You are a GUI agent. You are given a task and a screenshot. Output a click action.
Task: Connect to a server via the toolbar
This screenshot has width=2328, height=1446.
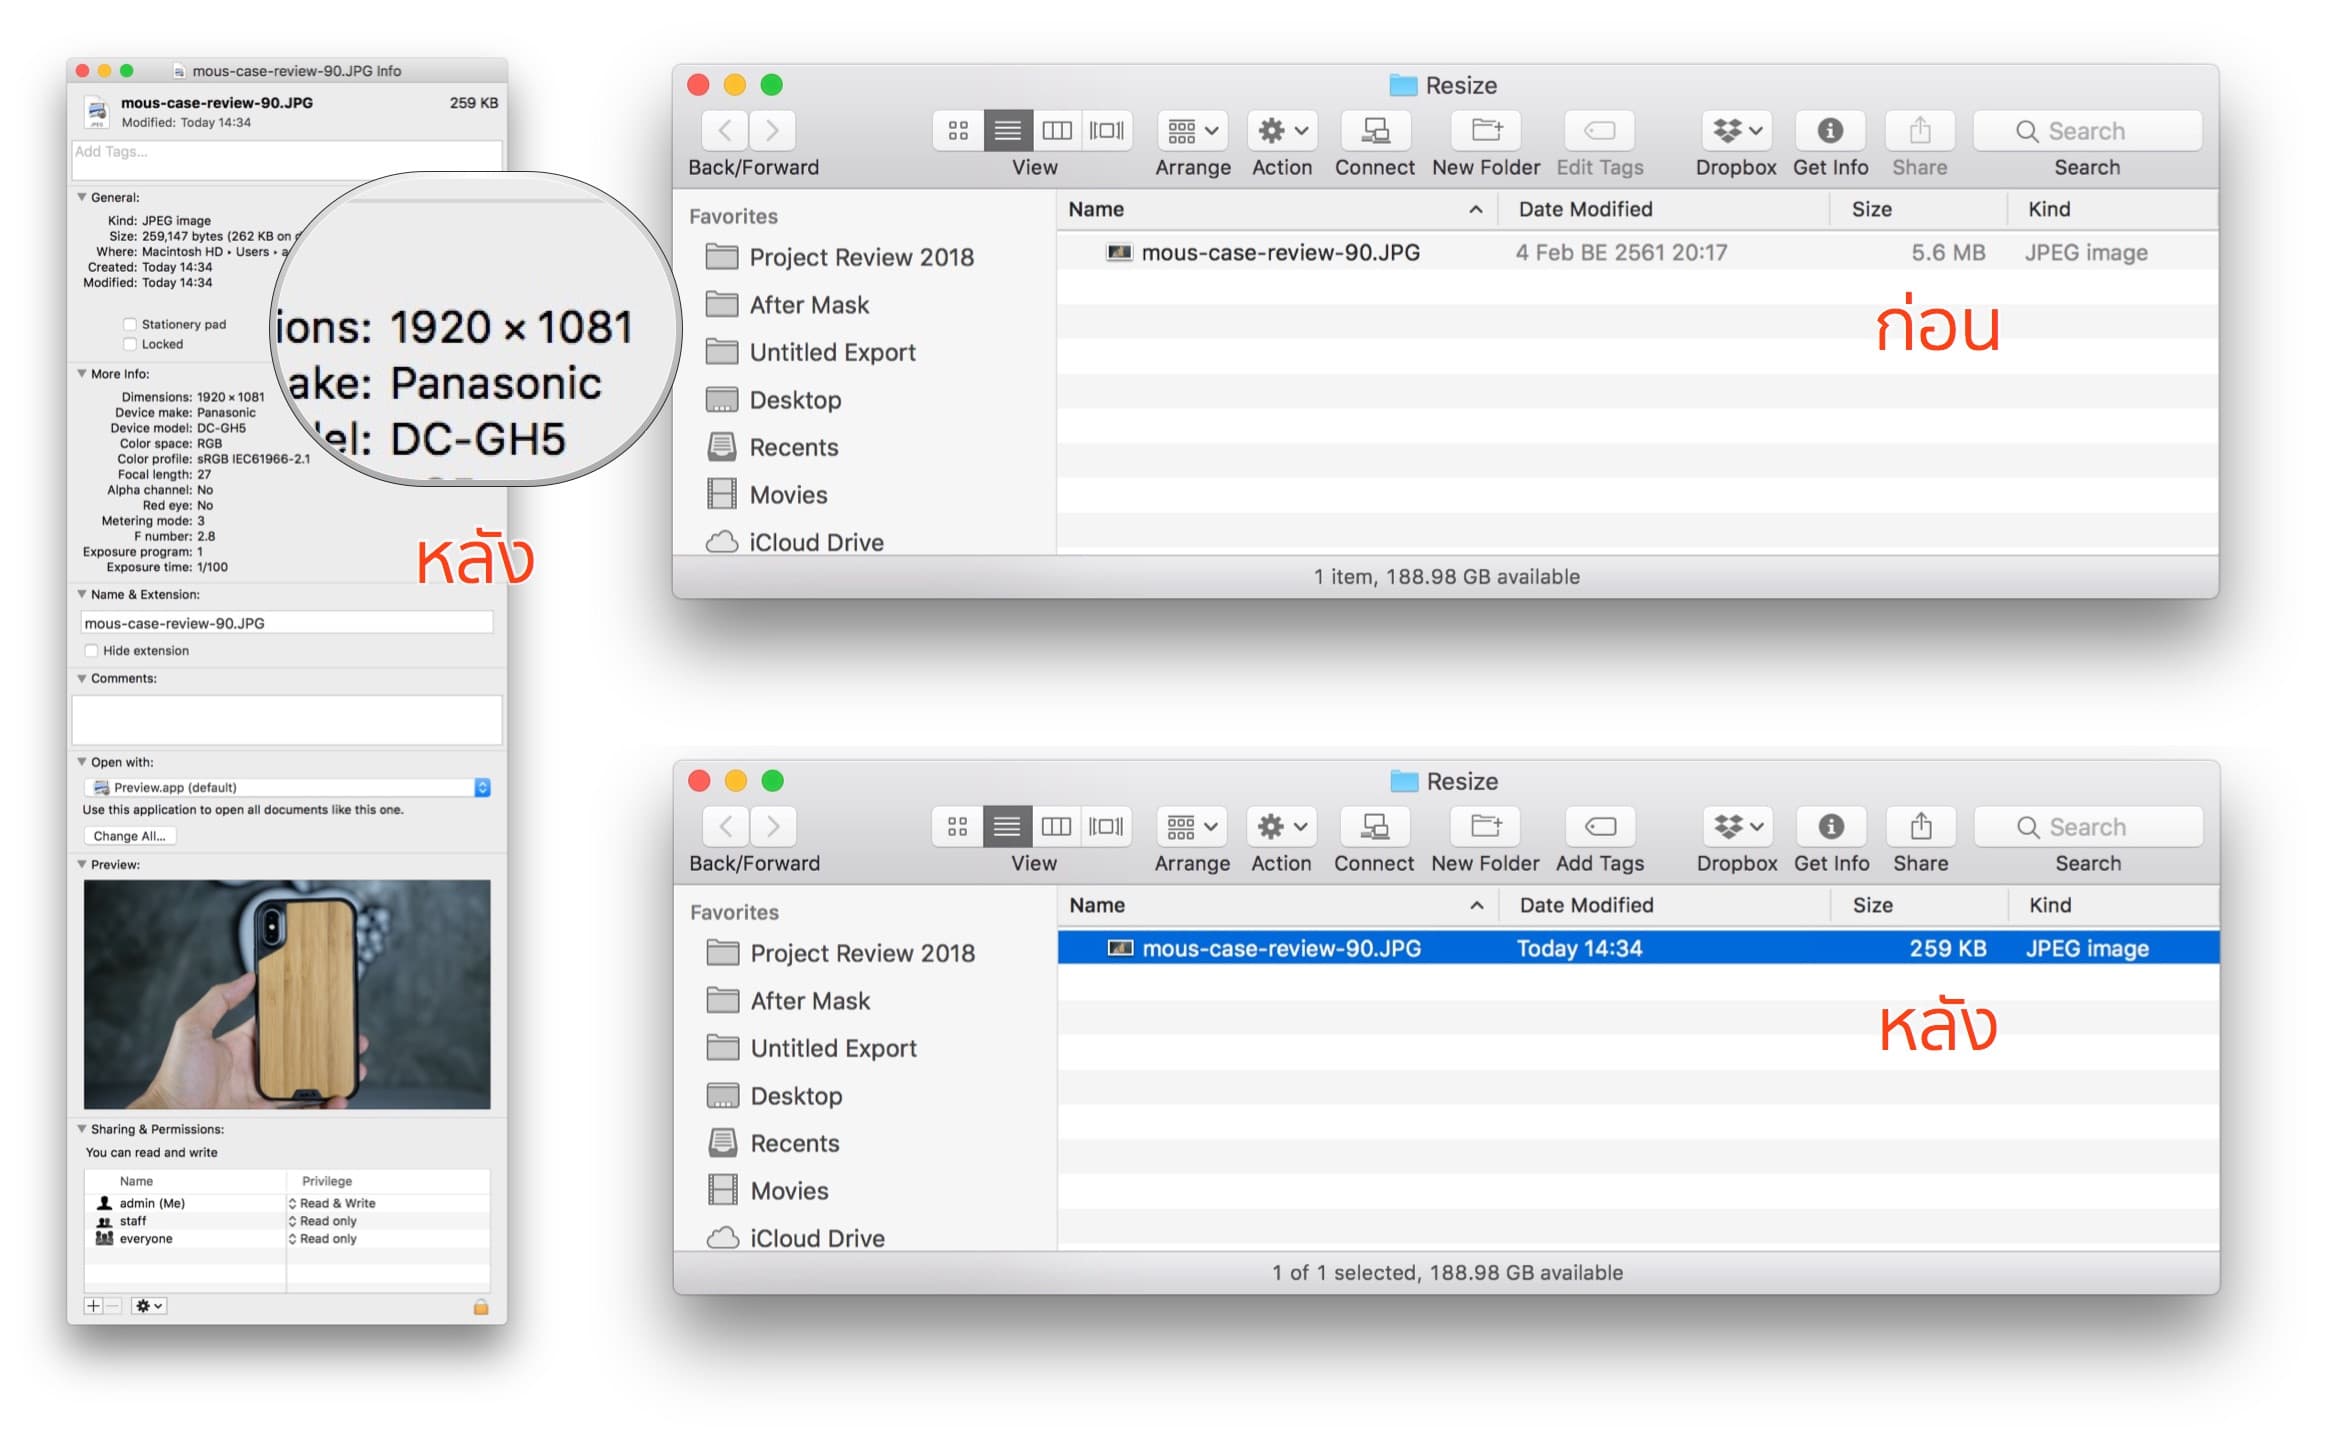[1374, 130]
